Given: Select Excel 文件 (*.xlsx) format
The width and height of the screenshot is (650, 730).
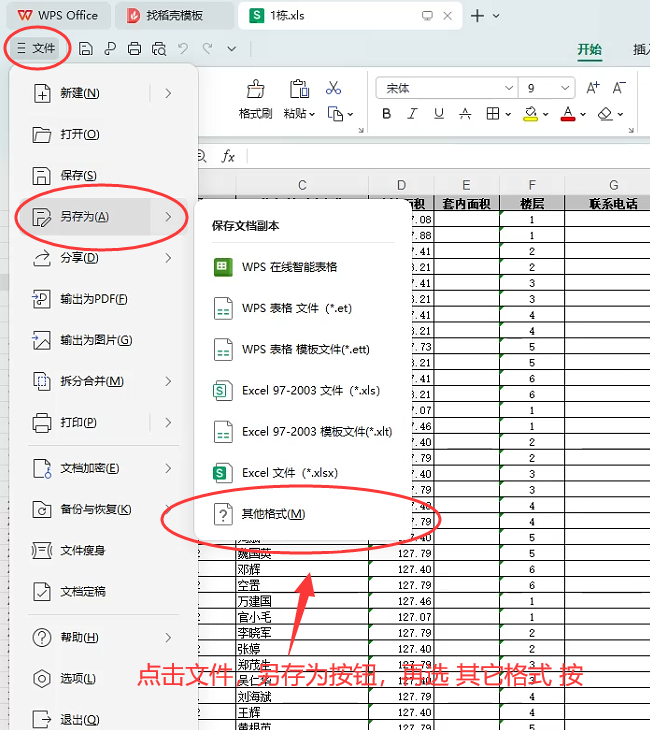Looking at the screenshot, I should 288,472.
